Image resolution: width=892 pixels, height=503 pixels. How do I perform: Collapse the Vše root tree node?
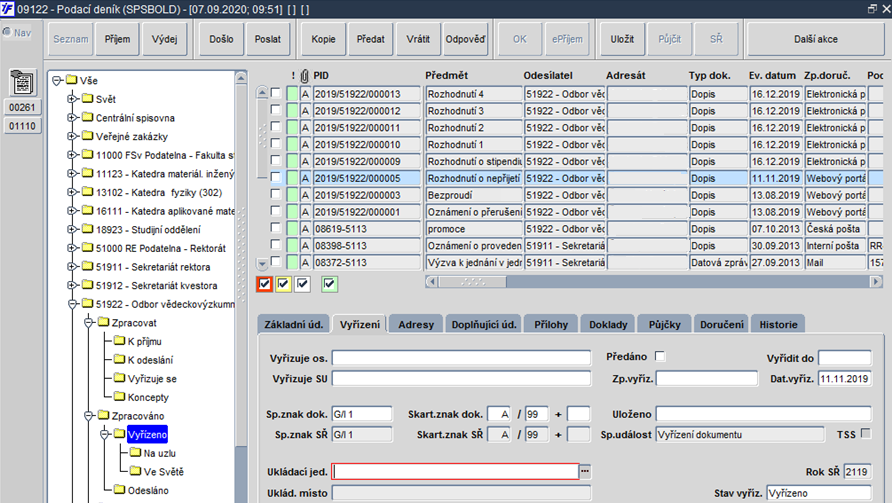coord(56,80)
